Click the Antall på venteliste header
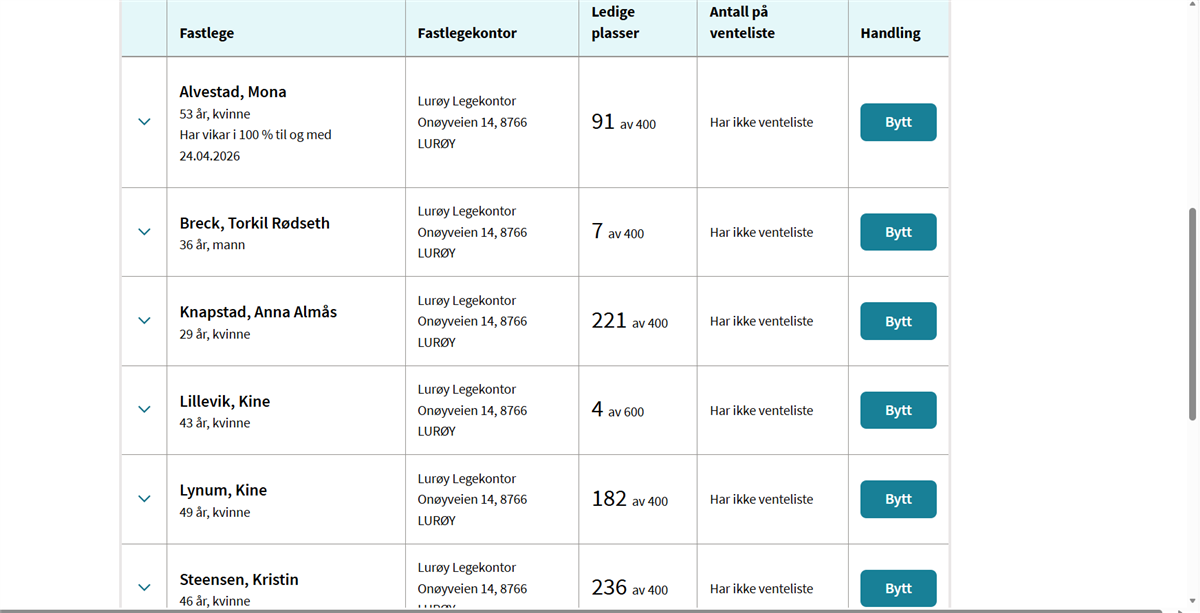1200x613 pixels. pyautogui.click(x=742, y=22)
